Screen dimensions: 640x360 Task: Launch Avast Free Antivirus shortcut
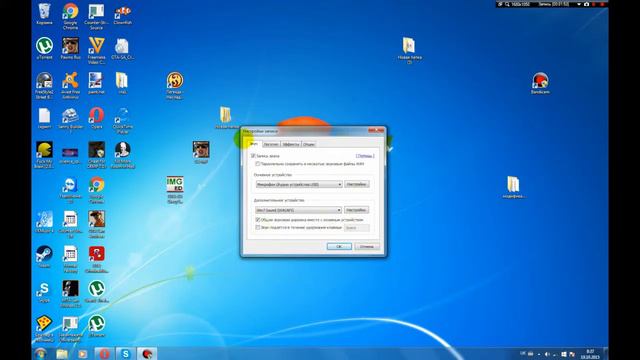coord(70,85)
